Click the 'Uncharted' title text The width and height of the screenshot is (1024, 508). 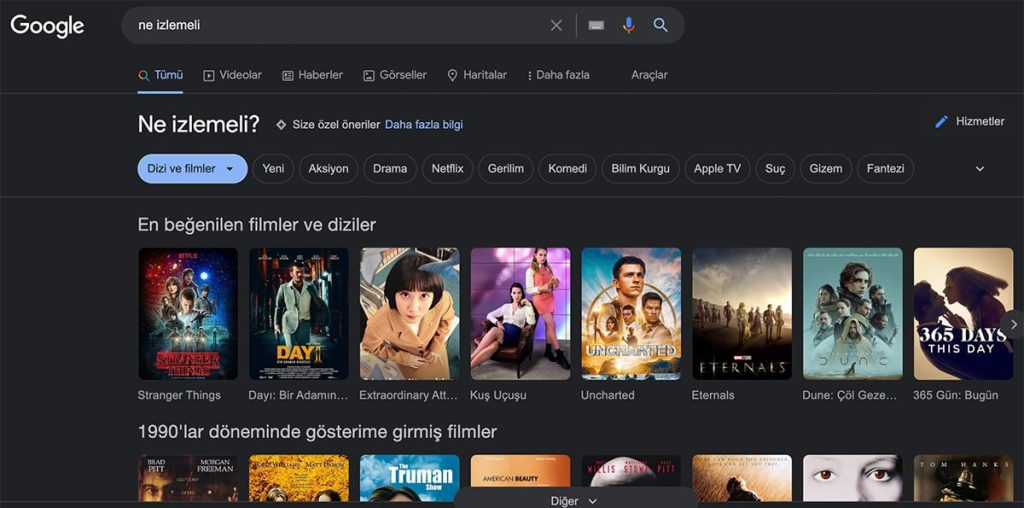(607, 395)
